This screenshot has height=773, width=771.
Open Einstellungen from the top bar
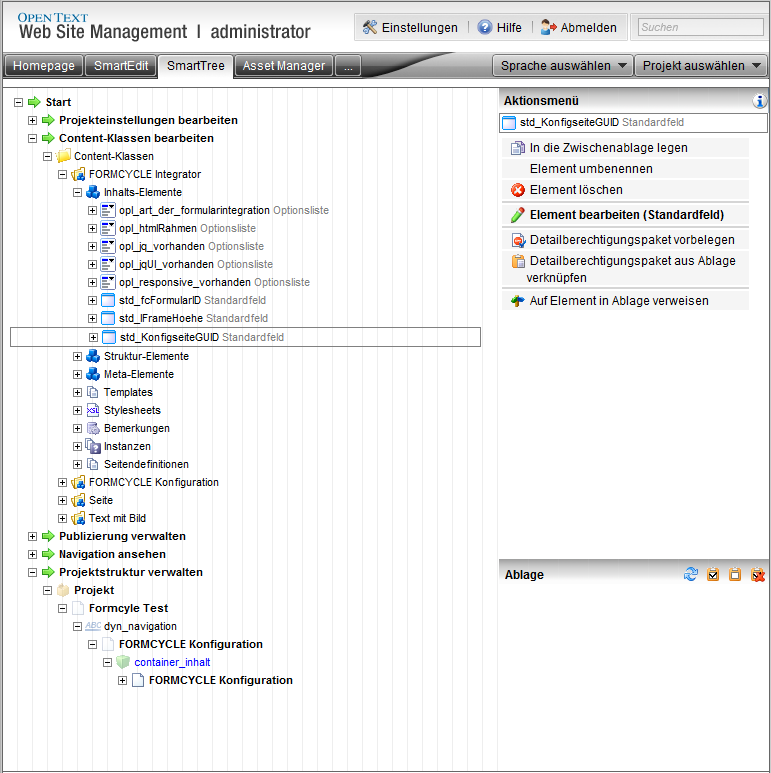tap(409, 27)
